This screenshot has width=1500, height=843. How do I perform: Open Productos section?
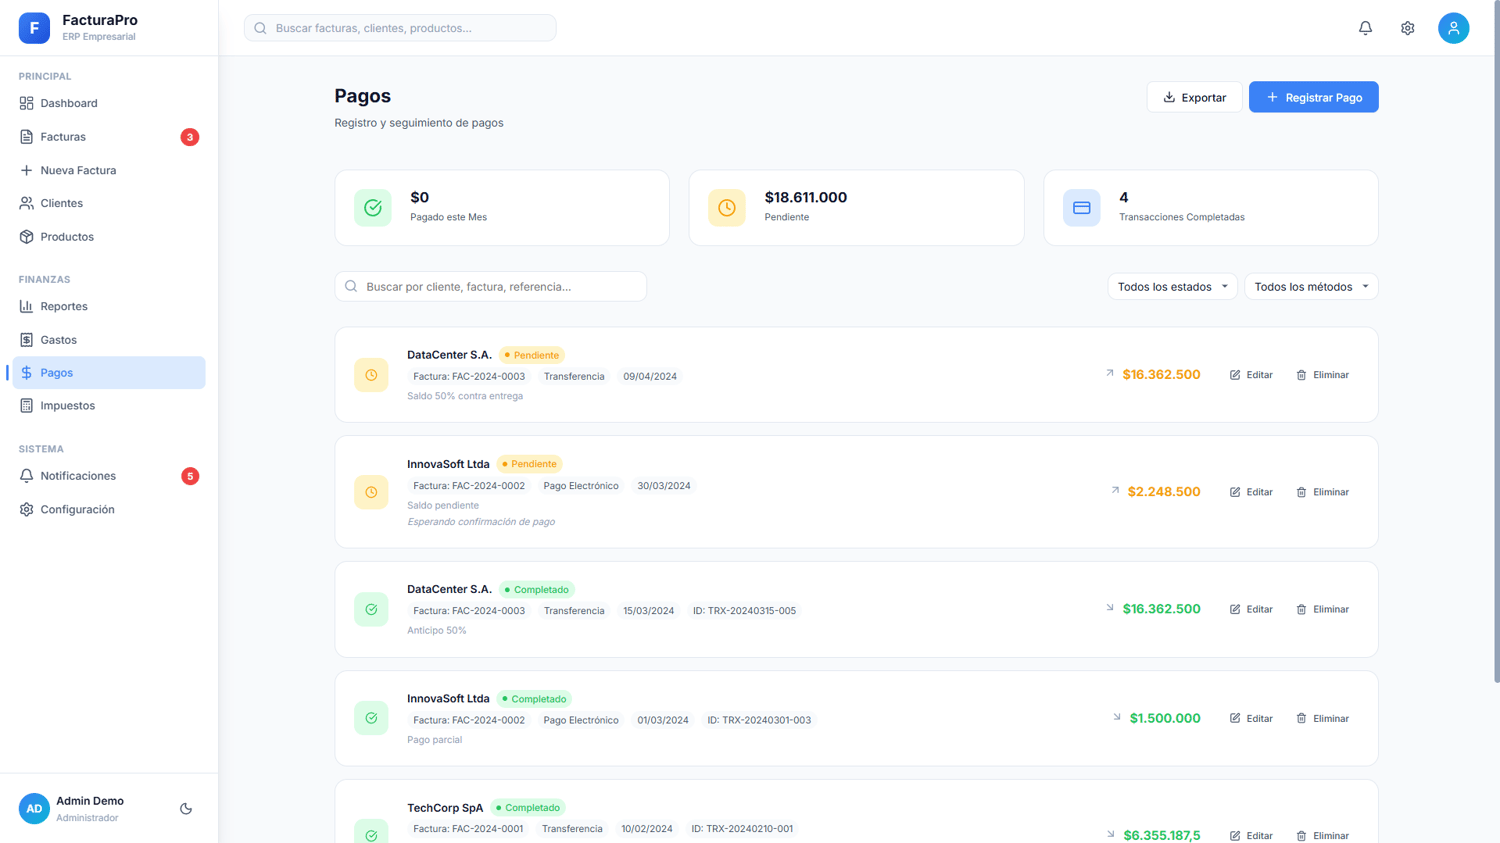(x=109, y=237)
